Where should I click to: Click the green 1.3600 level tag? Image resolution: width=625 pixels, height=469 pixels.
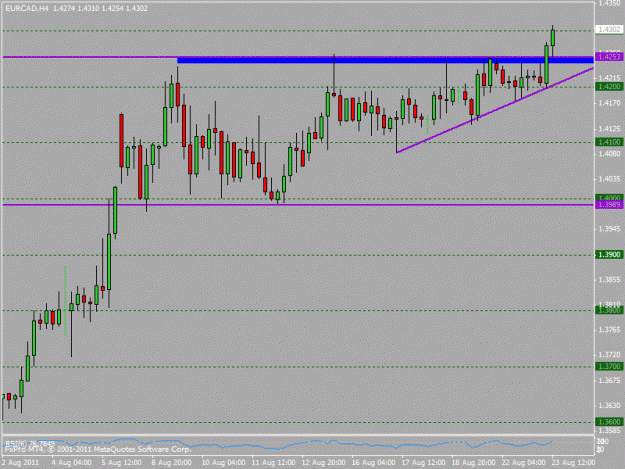609,422
